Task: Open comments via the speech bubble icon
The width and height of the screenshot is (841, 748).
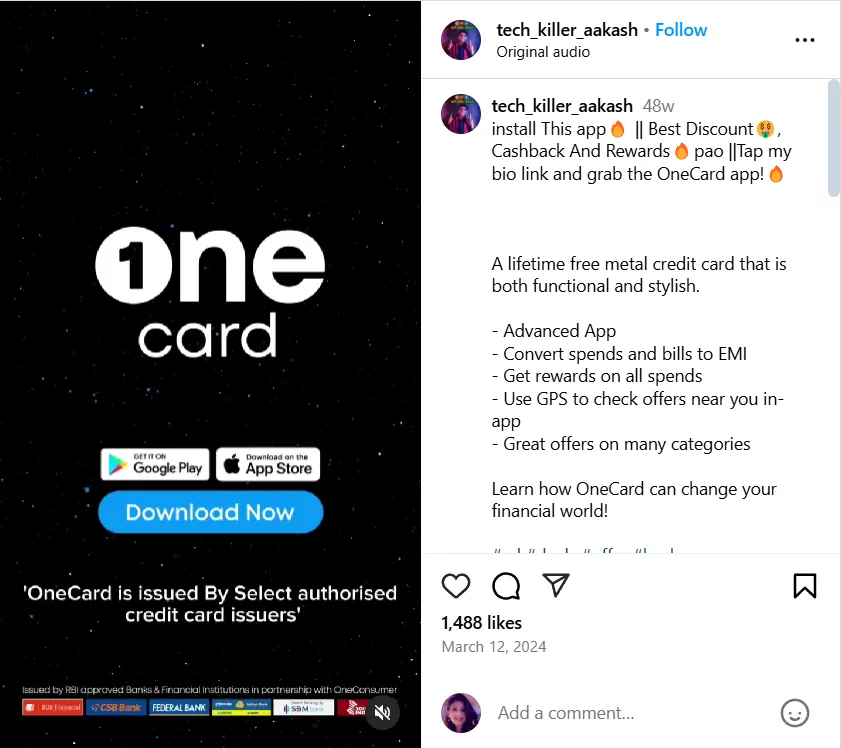Action: click(506, 586)
